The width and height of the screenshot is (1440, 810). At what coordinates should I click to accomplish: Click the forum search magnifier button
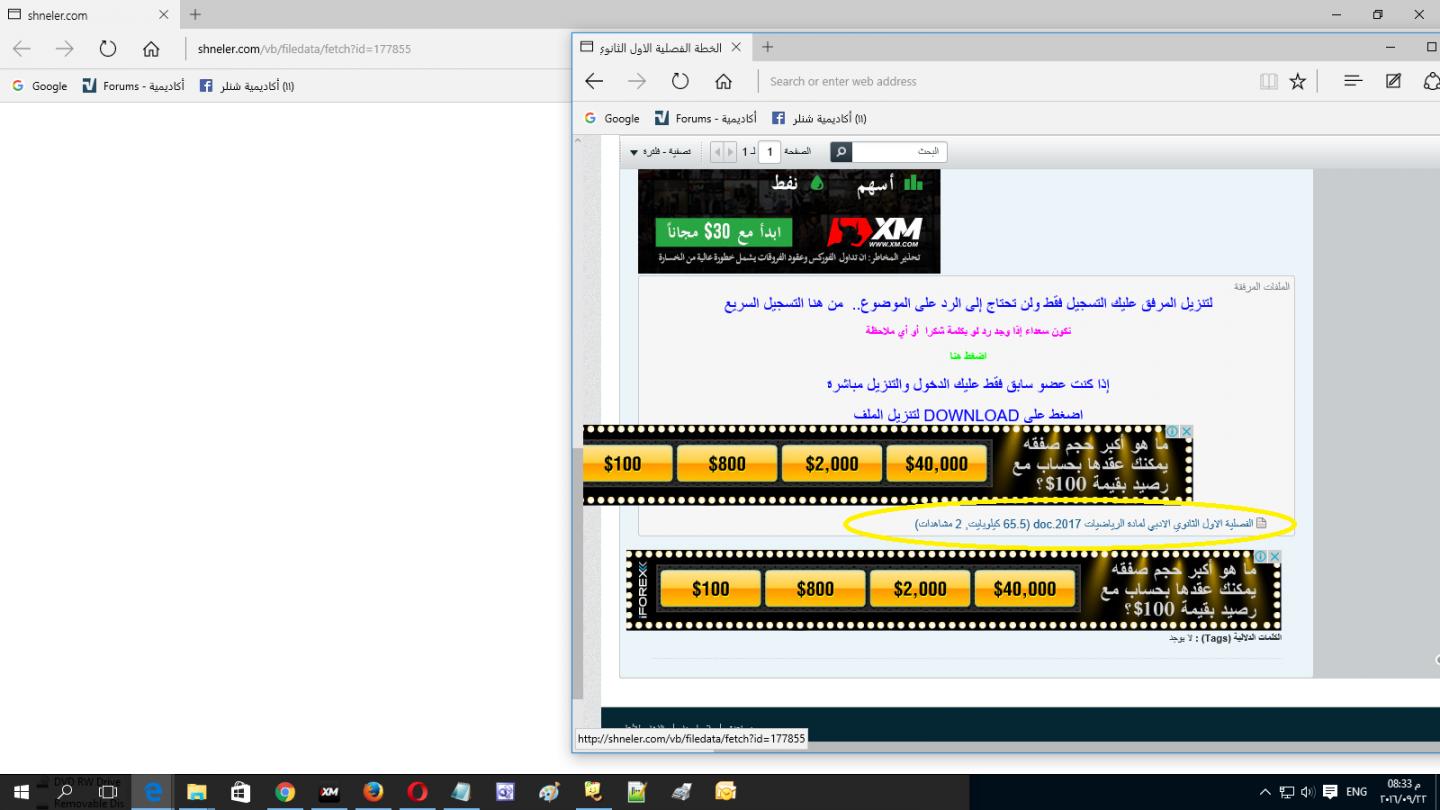pos(841,152)
